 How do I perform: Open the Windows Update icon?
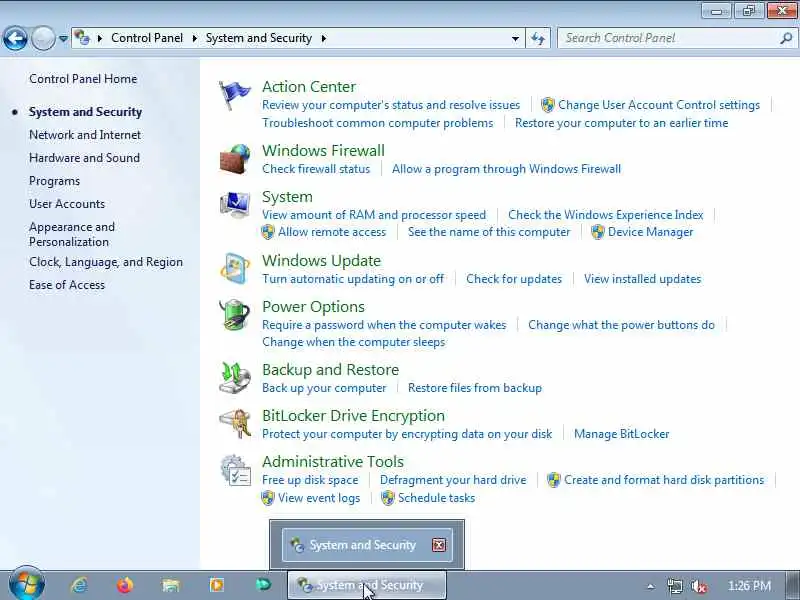click(x=235, y=268)
